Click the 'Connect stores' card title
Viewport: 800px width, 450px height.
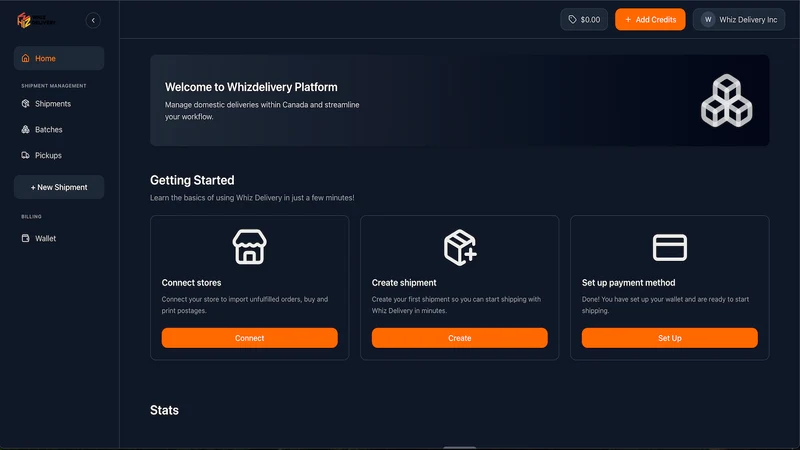191,283
